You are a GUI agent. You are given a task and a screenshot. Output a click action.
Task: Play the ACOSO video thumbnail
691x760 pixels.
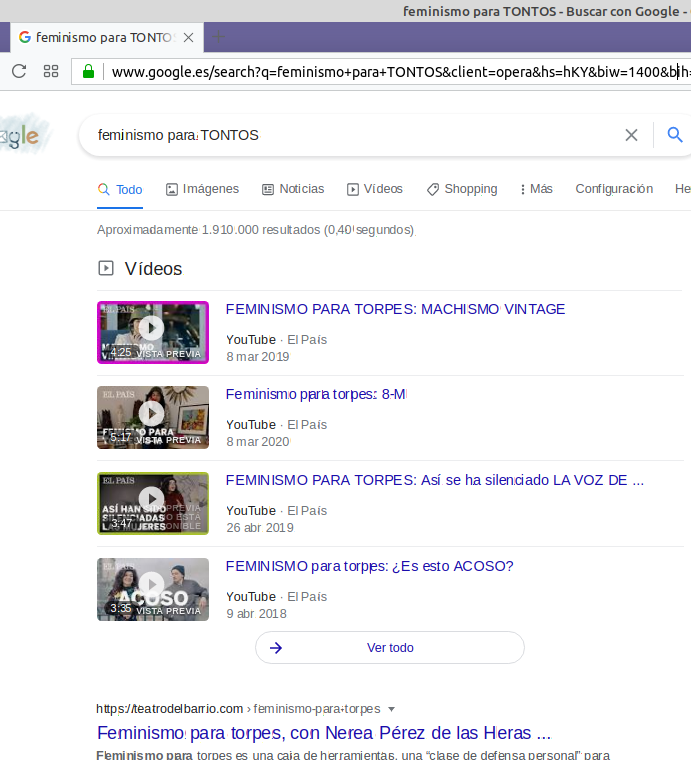point(153,589)
